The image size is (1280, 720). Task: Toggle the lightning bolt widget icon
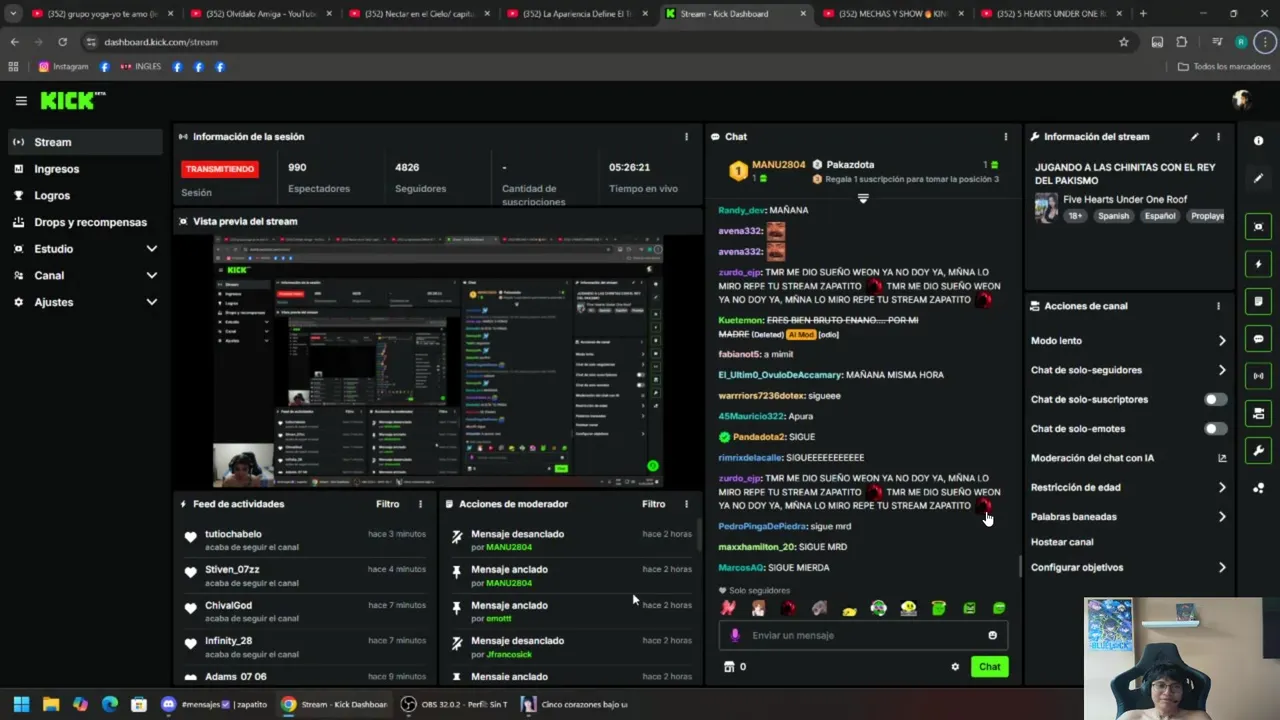click(x=1258, y=264)
